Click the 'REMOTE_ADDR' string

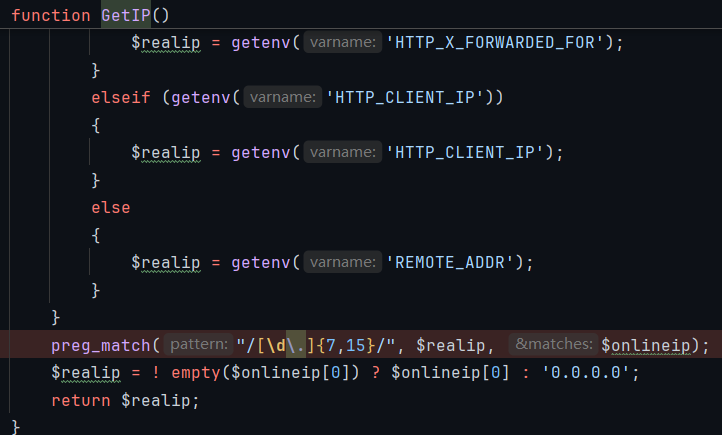454,261
